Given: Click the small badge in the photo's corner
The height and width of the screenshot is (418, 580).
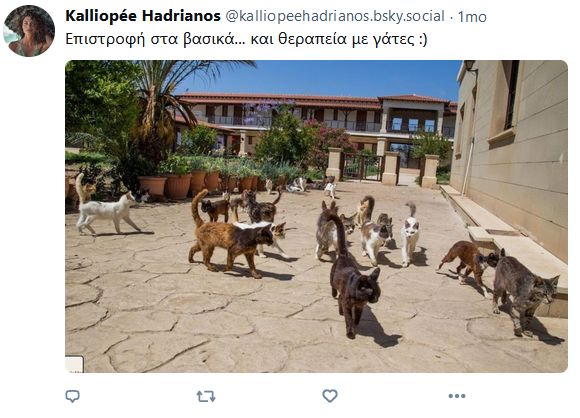Looking at the screenshot, I should (x=74, y=364).
